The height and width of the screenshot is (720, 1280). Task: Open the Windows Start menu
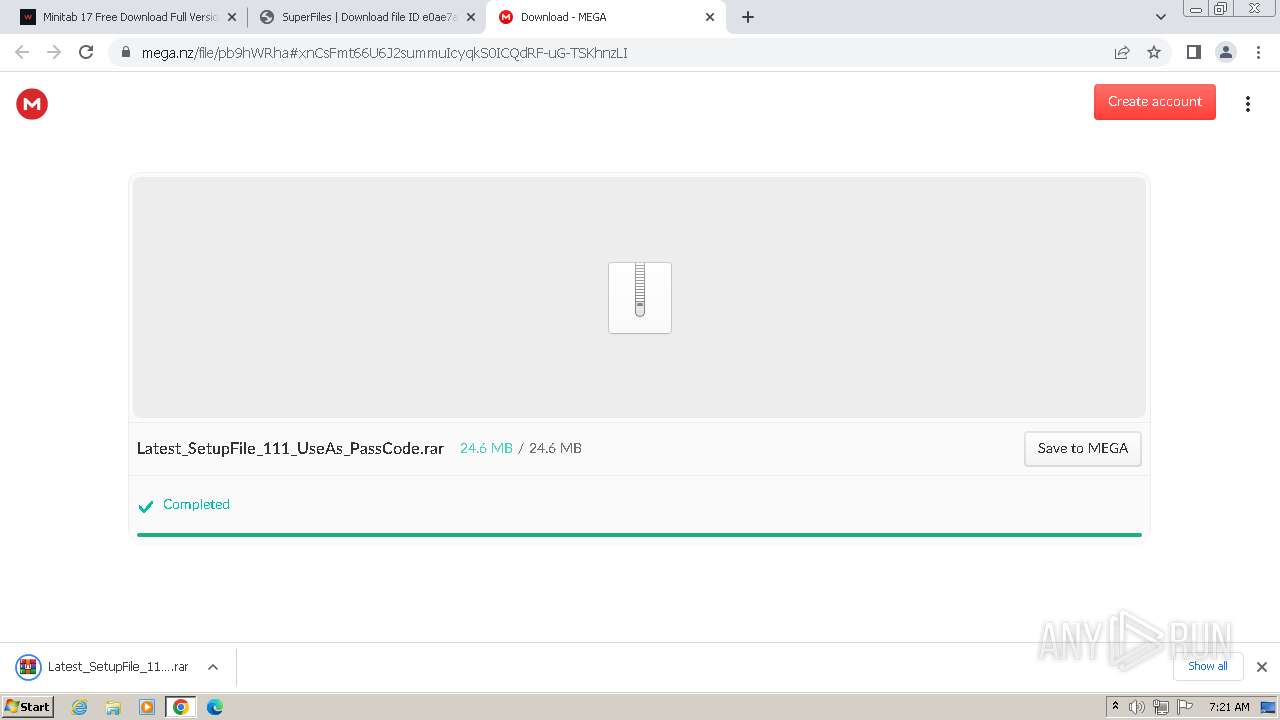27,706
